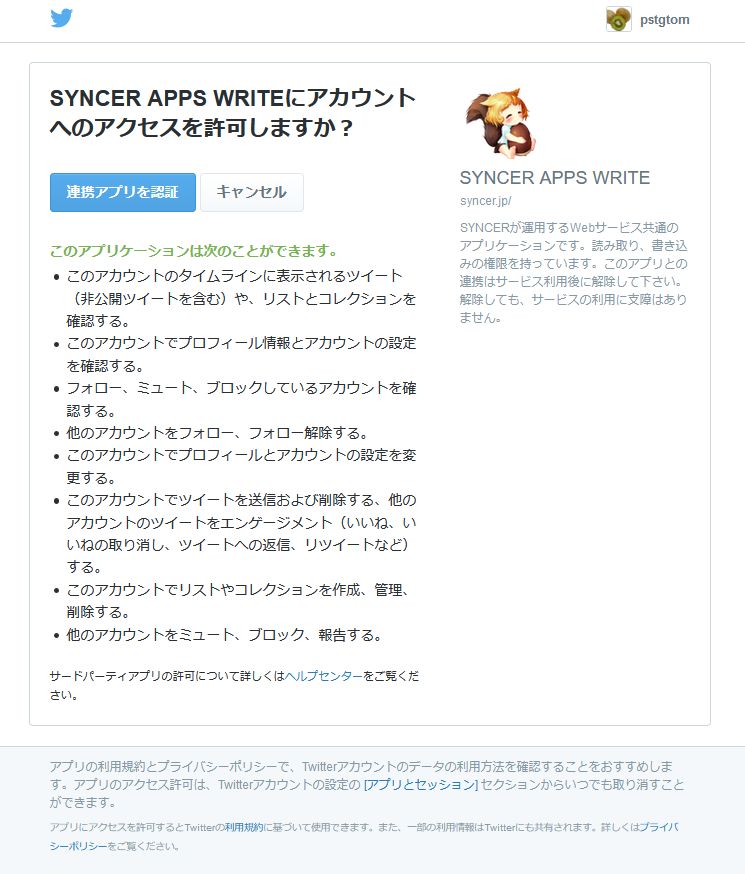
Task: Open the 利用規約 terms link
Action: [x=244, y=827]
